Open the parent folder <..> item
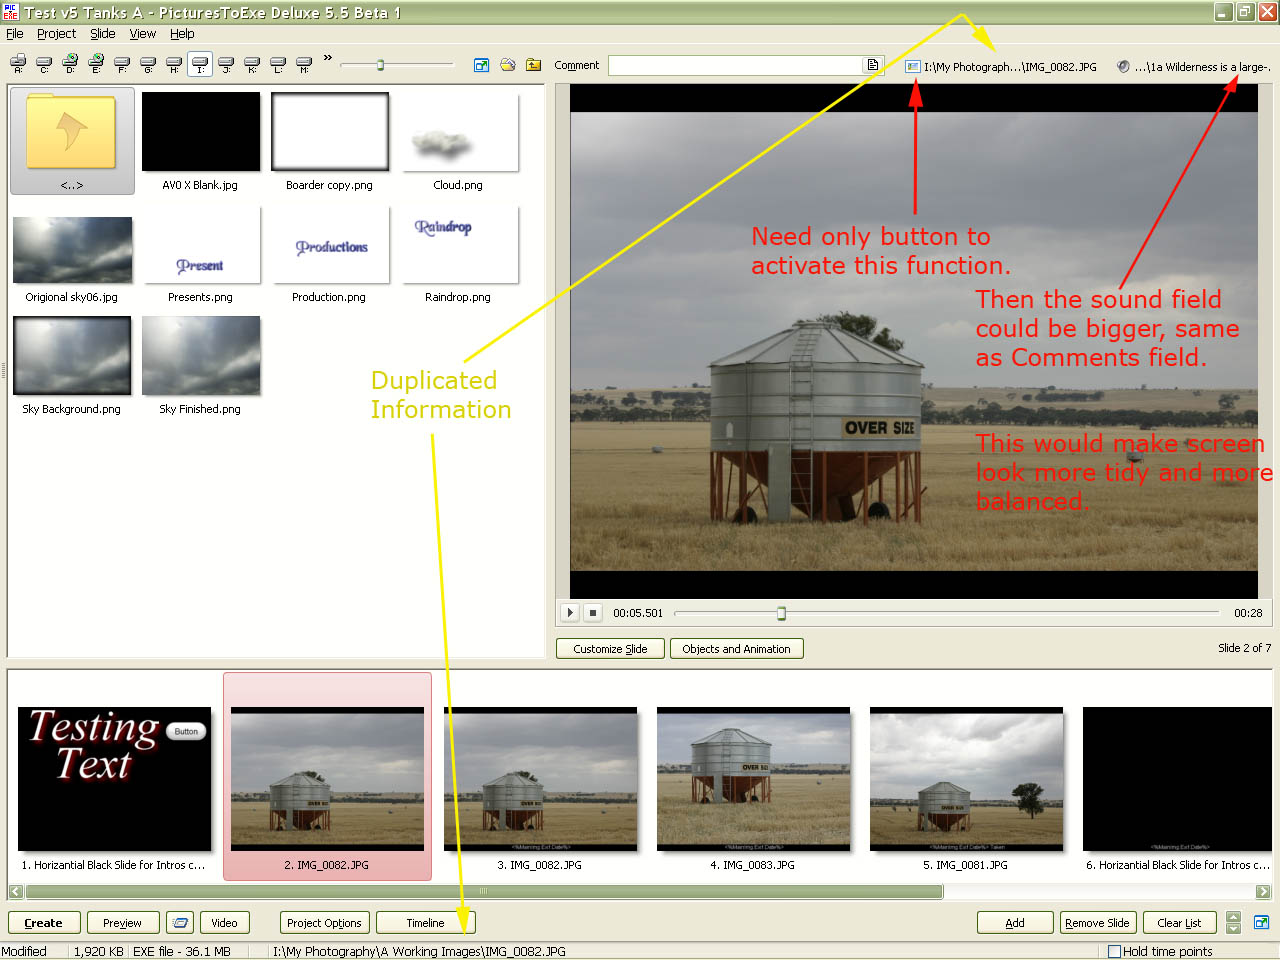The height and width of the screenshot is (960, 1280). point(72,141)
